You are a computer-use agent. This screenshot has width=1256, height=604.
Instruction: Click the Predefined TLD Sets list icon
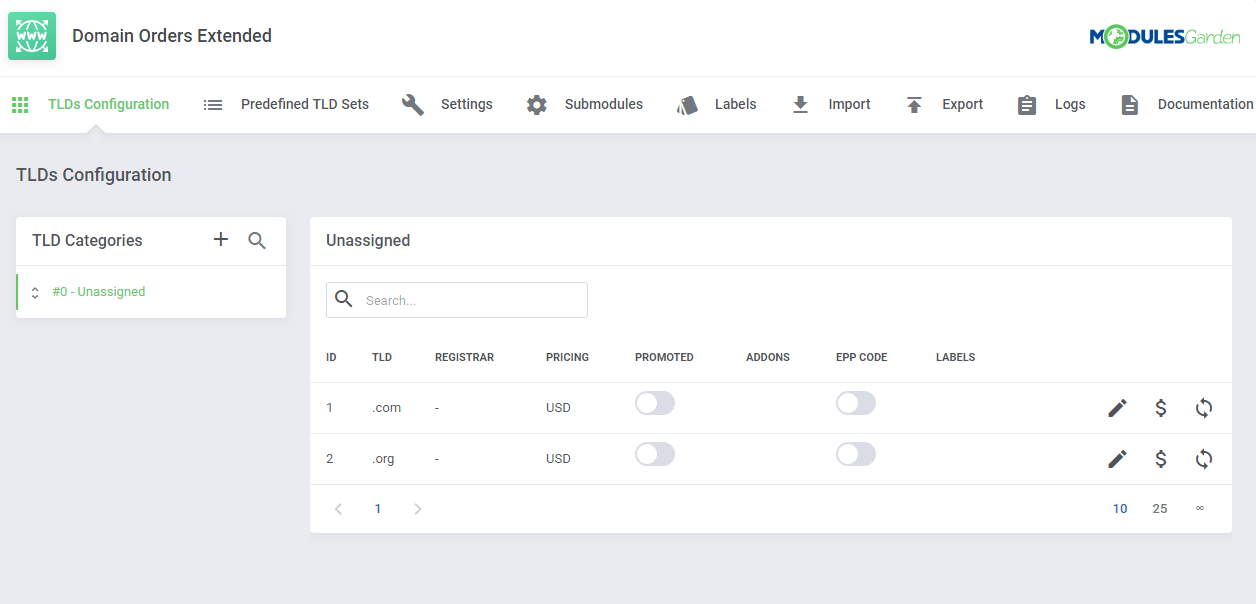click(213, 104)
